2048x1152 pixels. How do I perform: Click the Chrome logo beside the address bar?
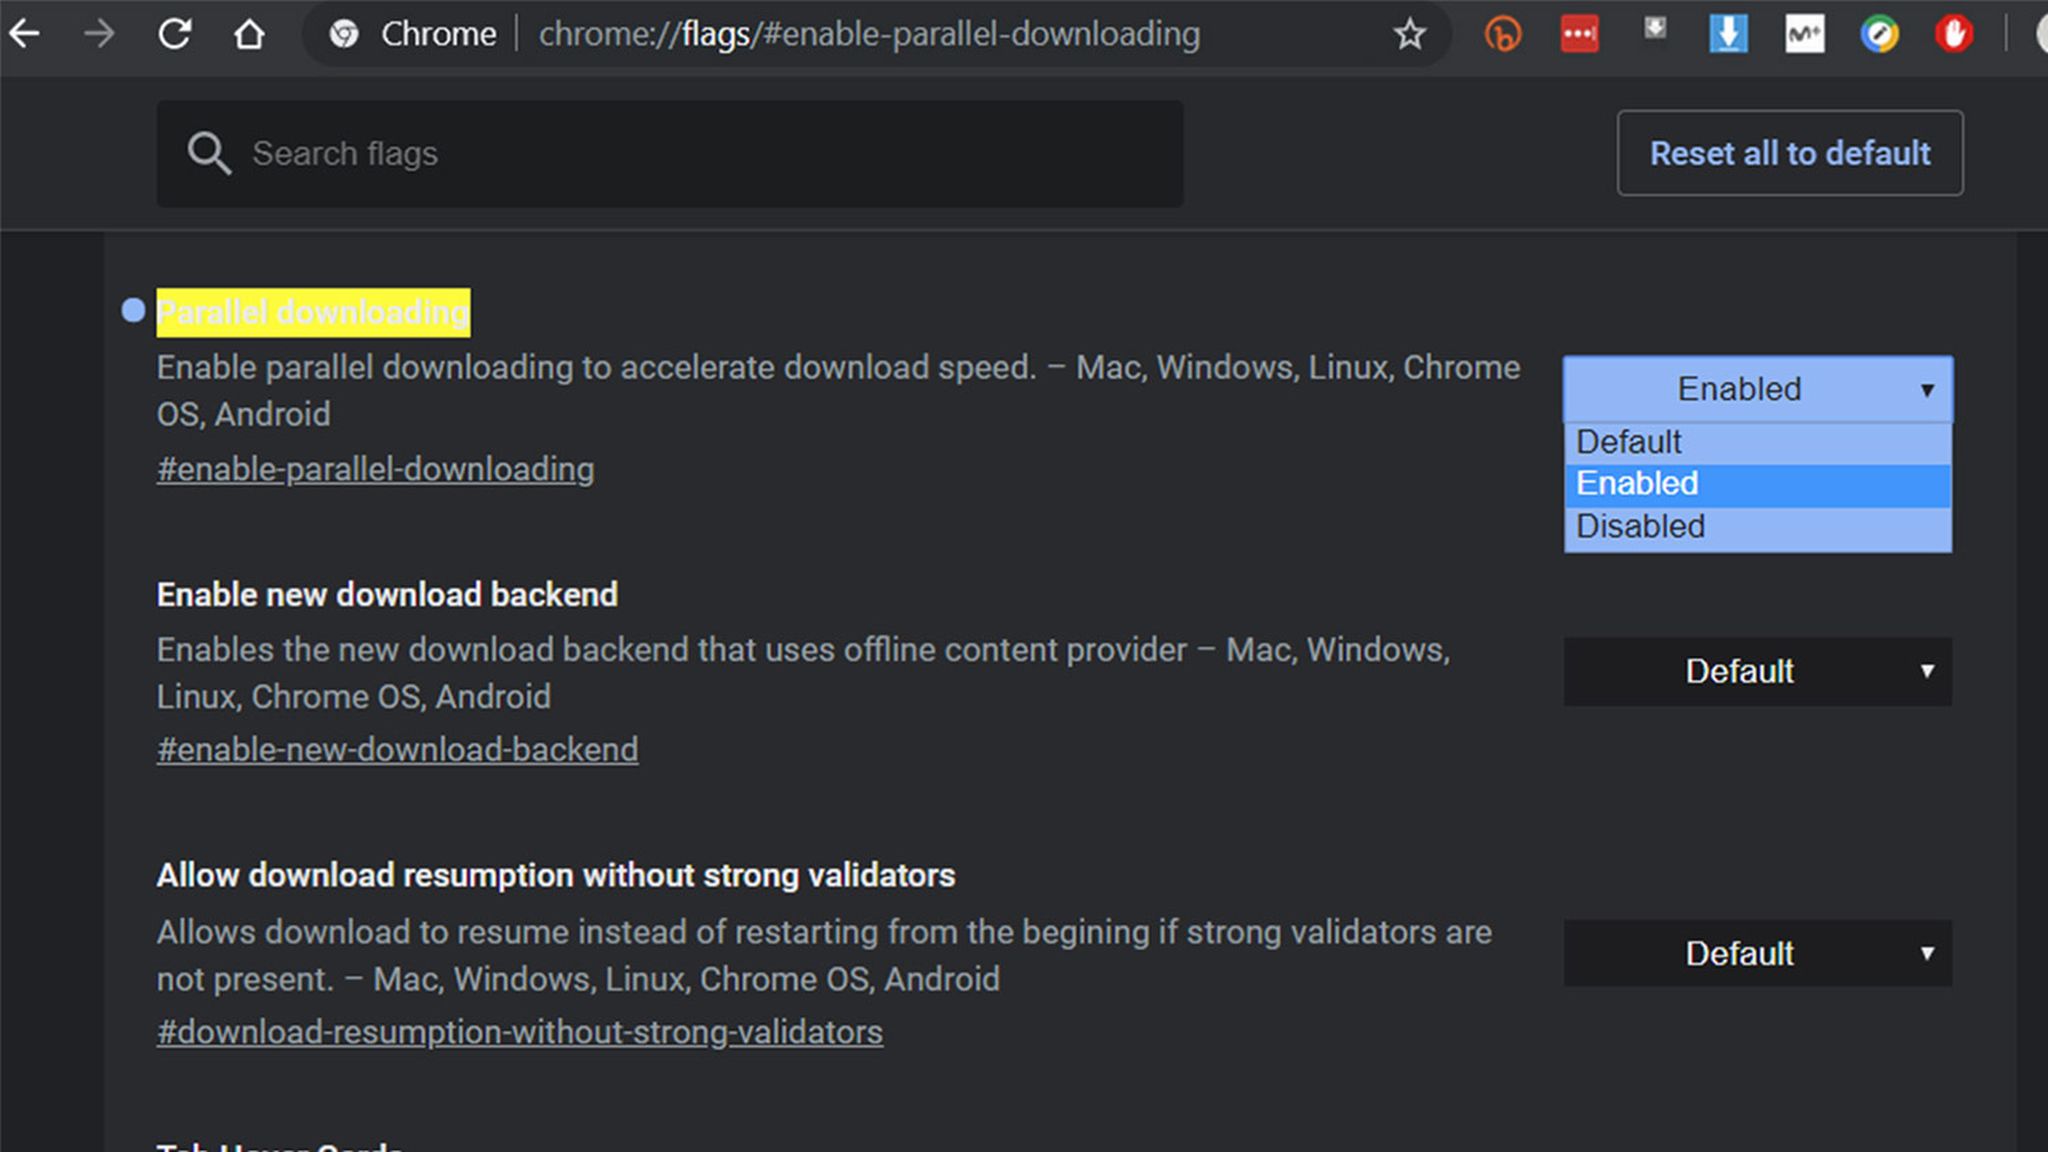343,33
